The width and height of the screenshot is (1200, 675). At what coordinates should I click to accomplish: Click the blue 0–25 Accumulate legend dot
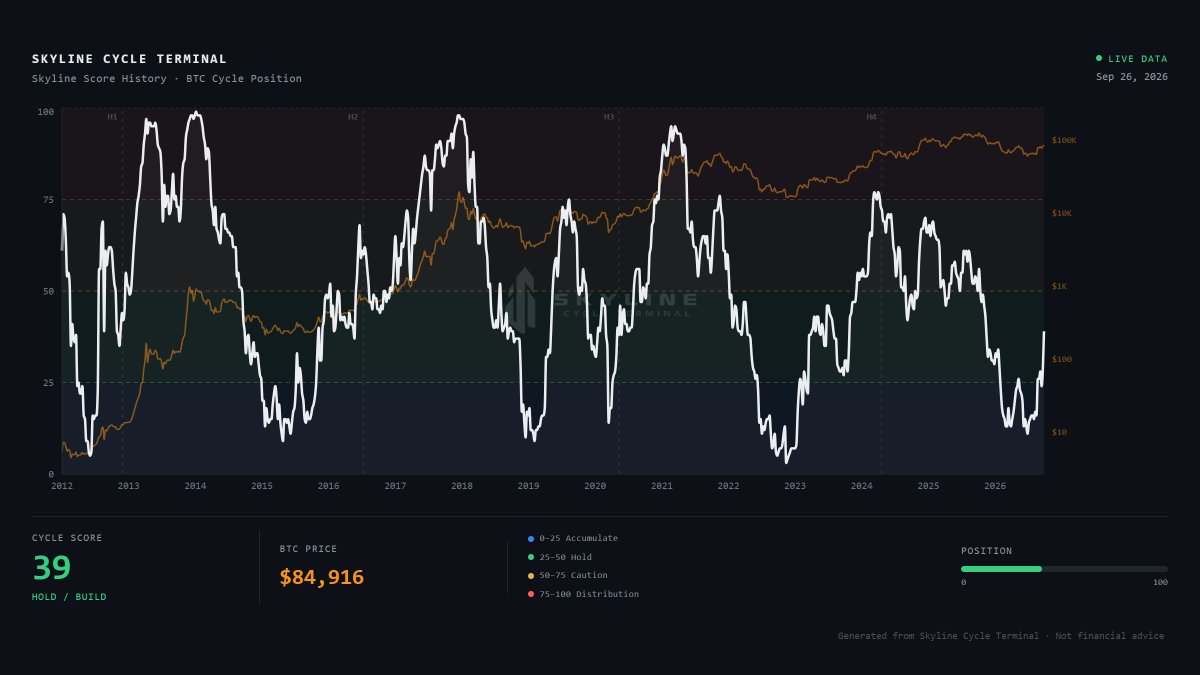pyautogui.click(x=531, y=538)
